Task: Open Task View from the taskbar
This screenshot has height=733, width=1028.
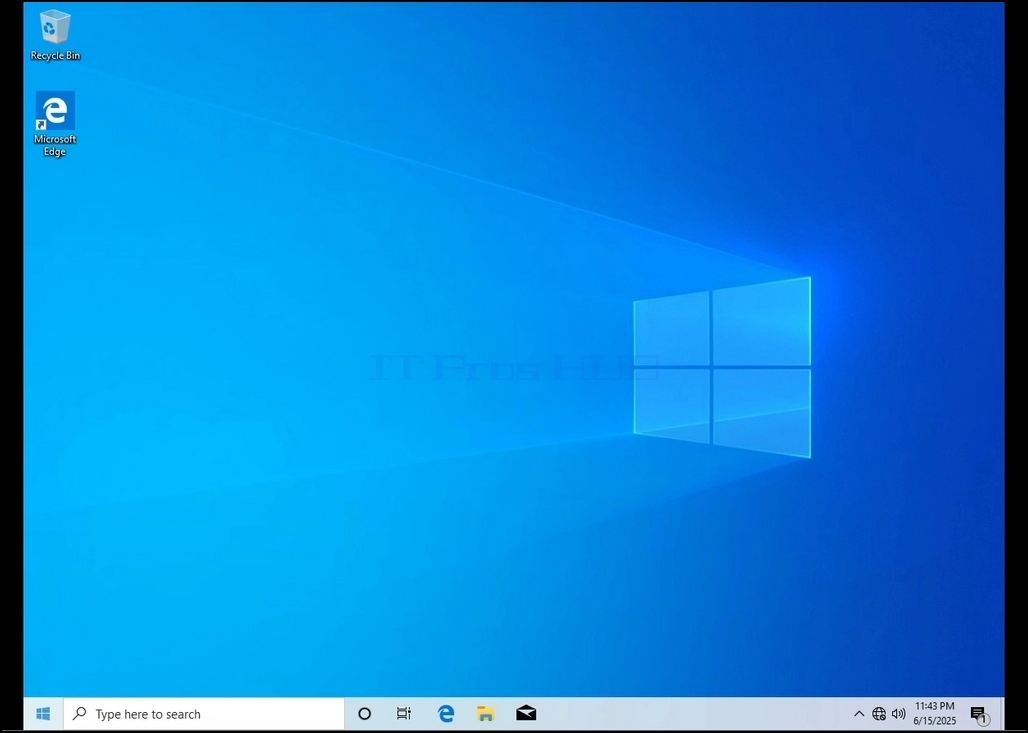Action: pos(404,714)
